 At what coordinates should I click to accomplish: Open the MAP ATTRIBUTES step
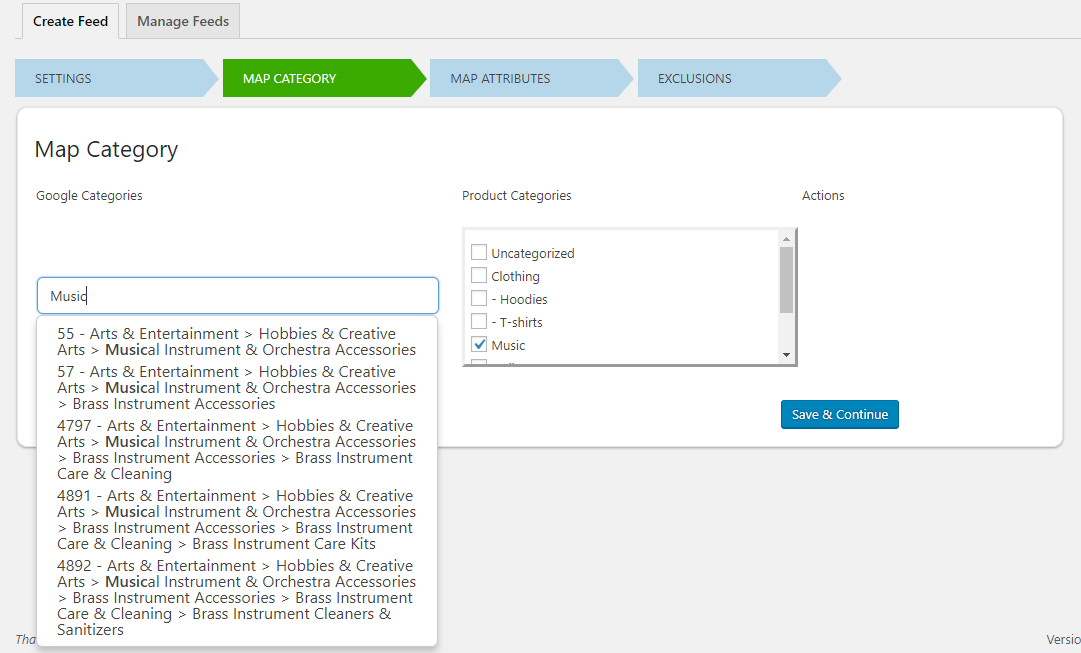[531, 78]
